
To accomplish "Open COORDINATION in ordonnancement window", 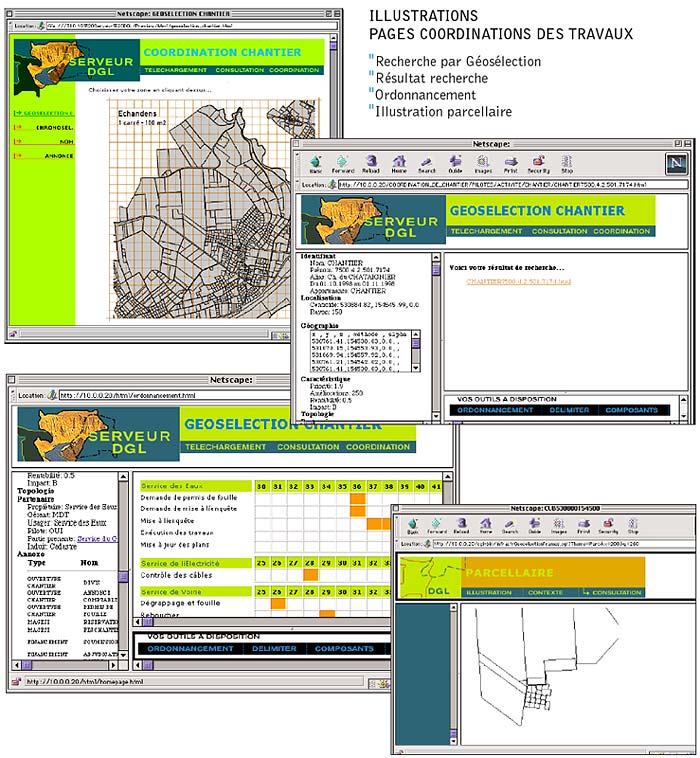I will tap(378, 447).
